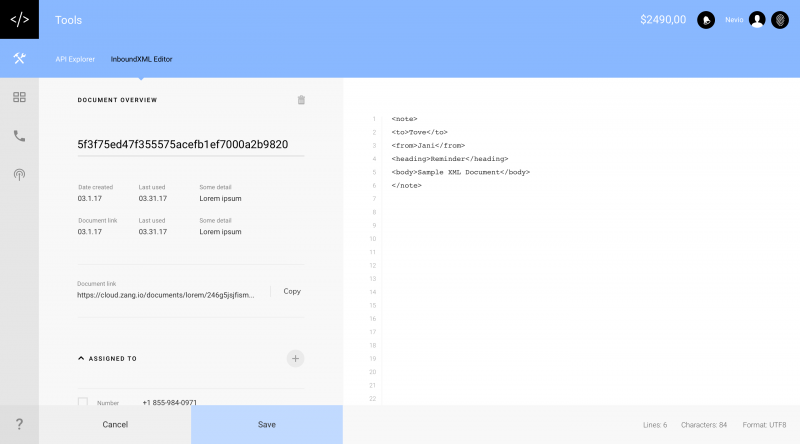Select the InboundXML Editor tab
The height and width of the screenshot is (444, 800).
pos(141,59)
